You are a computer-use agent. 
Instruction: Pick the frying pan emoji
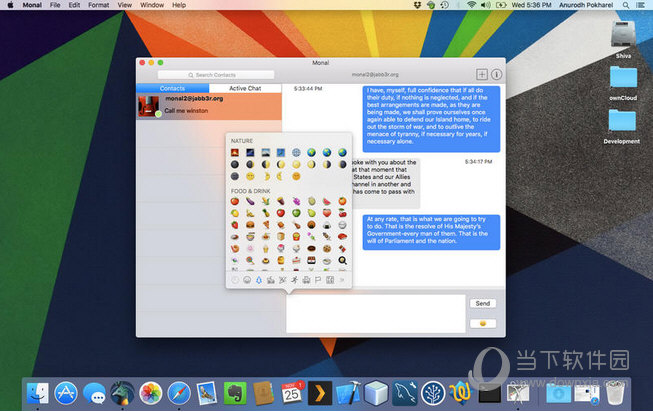click(342, 260)
